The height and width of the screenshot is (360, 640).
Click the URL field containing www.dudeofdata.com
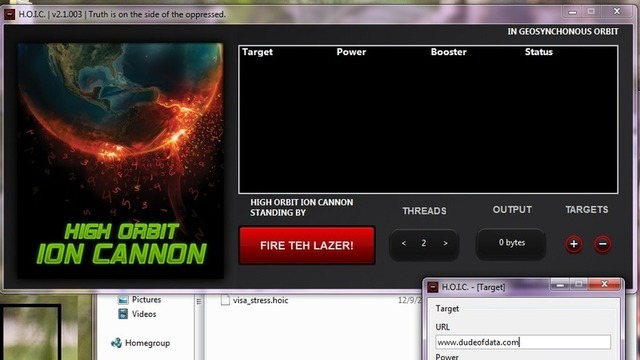click(523, 342)
